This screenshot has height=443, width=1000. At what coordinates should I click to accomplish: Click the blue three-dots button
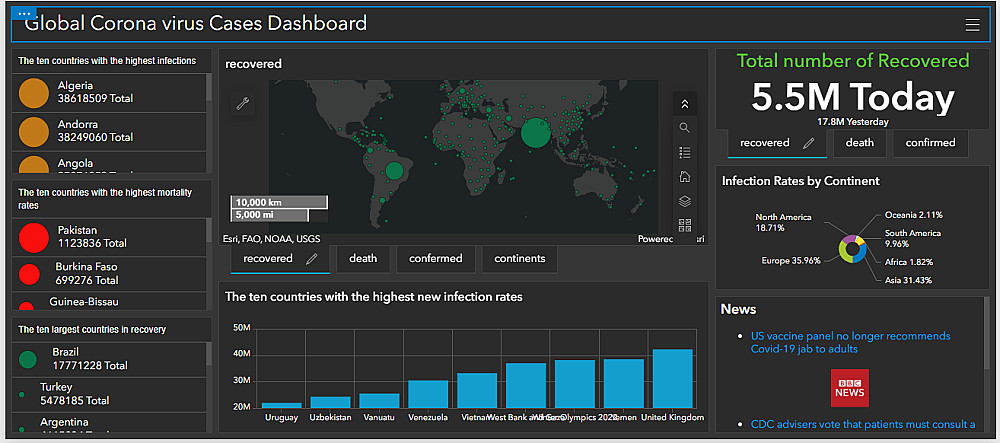[x=25, y=14]
